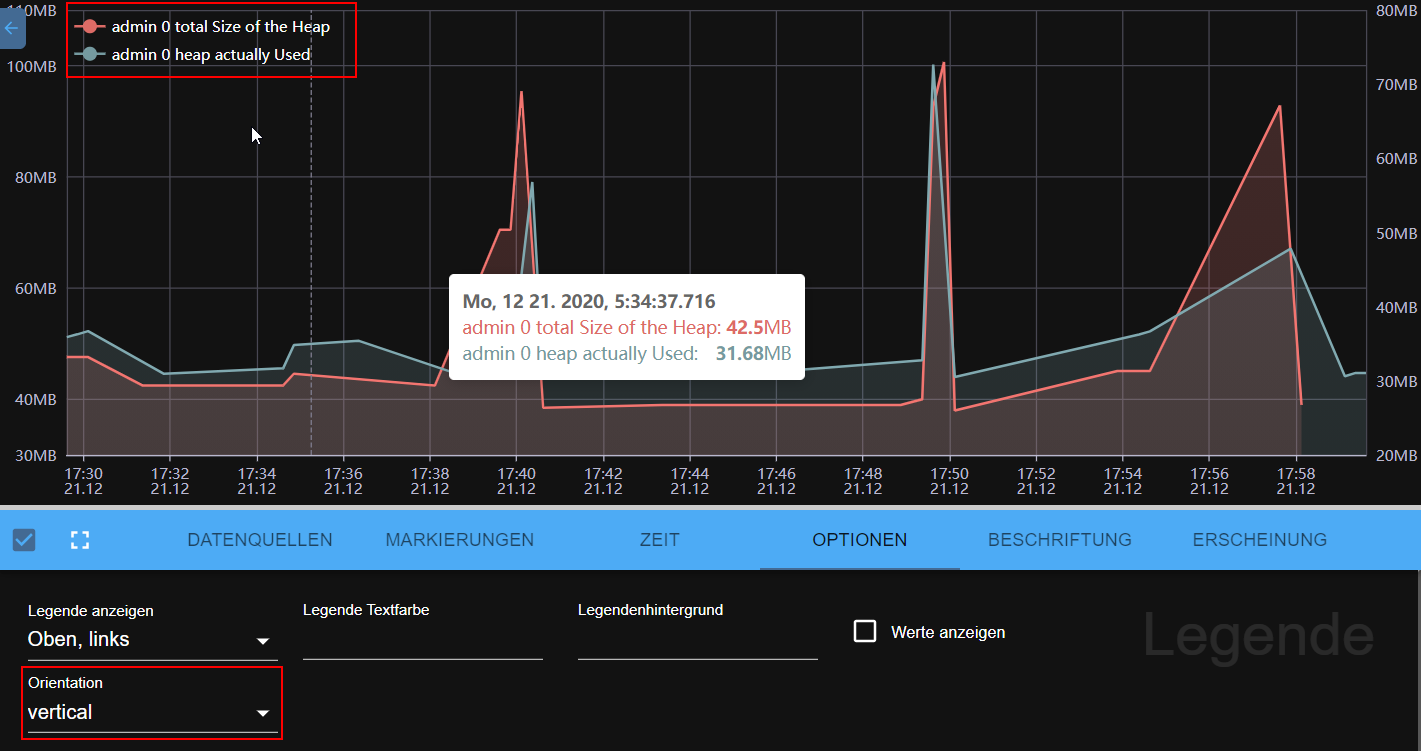1421x751 pixels.
Task: Click the dropdown arrow beside 'Oben, links'
Action: click(263, 641)
